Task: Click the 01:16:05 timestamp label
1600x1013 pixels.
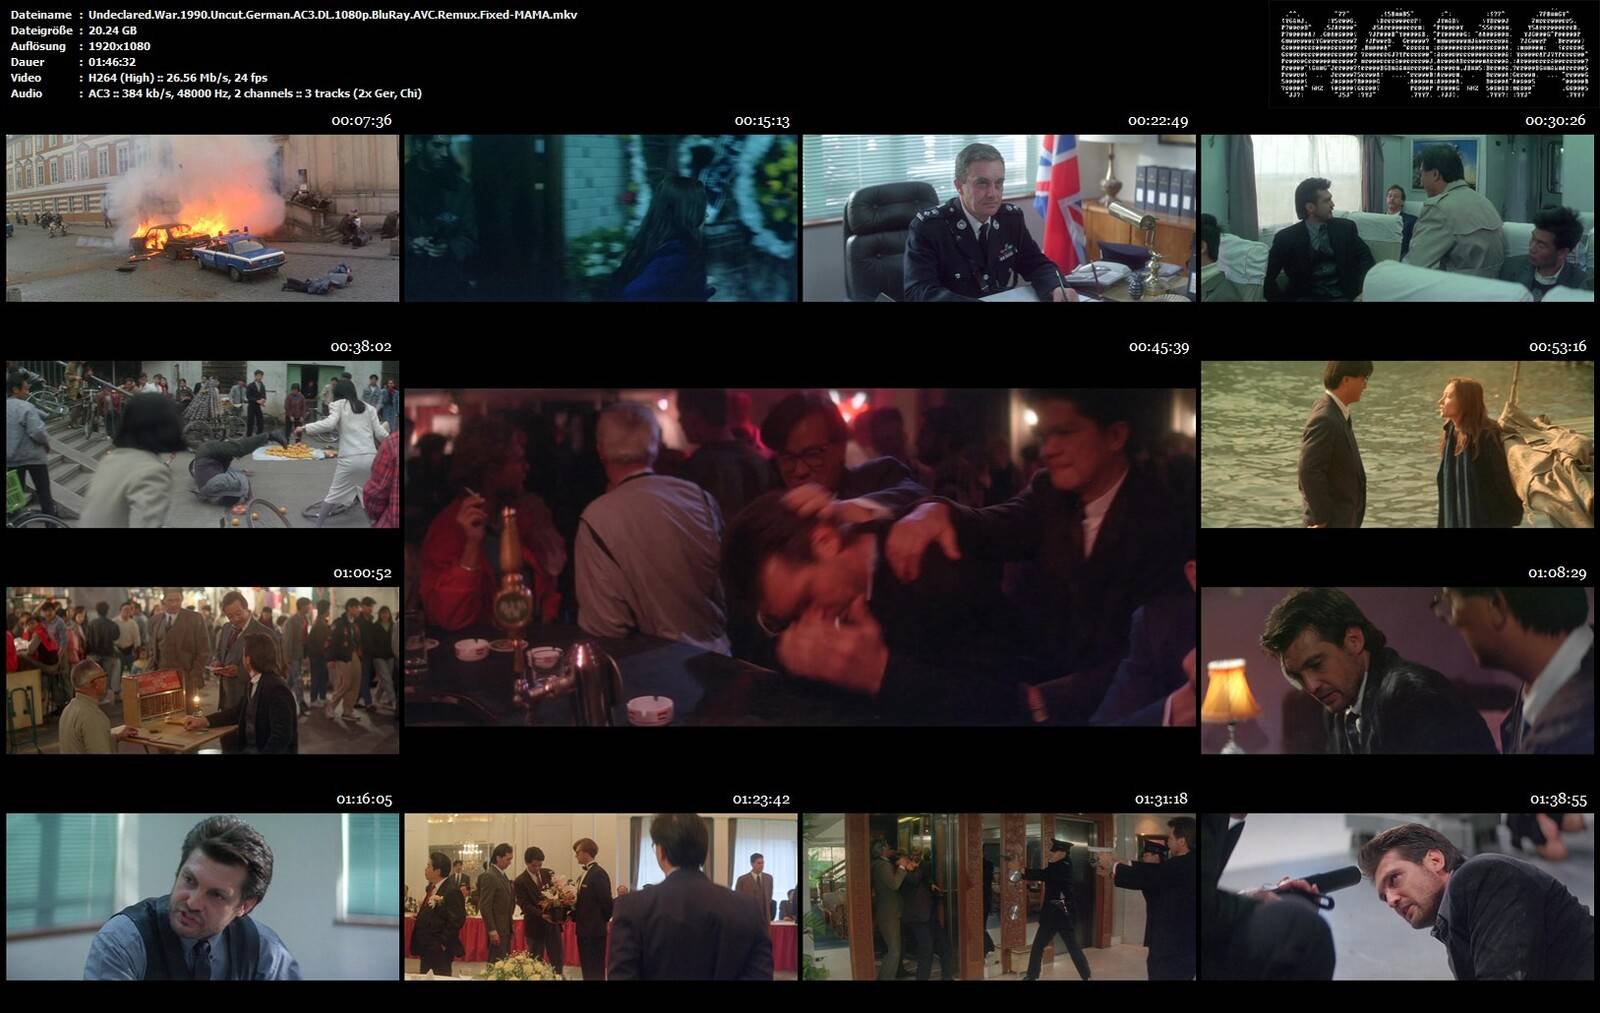Action: [x=364, y=799]
